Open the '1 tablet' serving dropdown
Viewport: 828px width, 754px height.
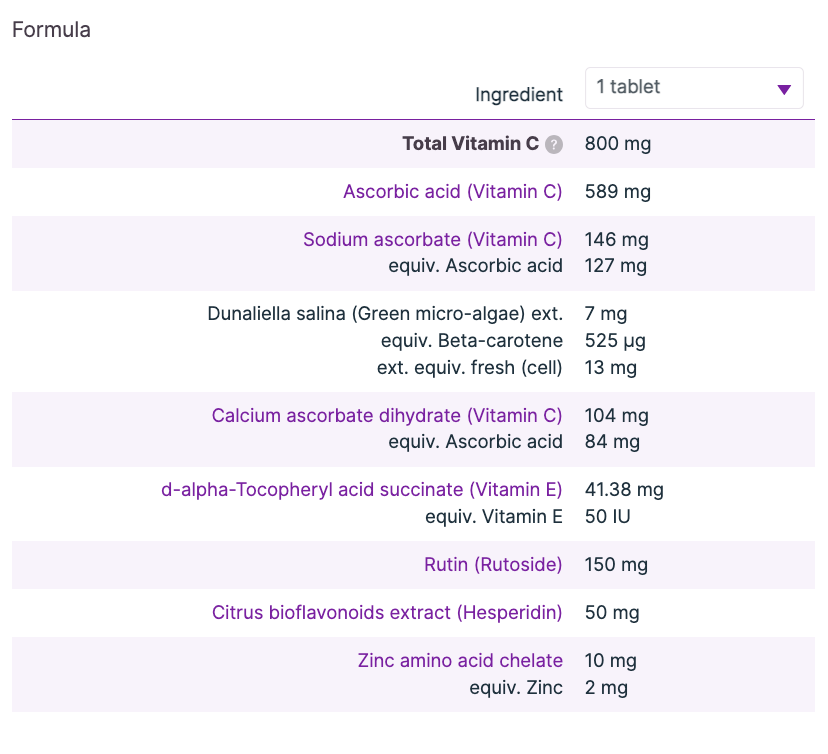pos(694,88)
